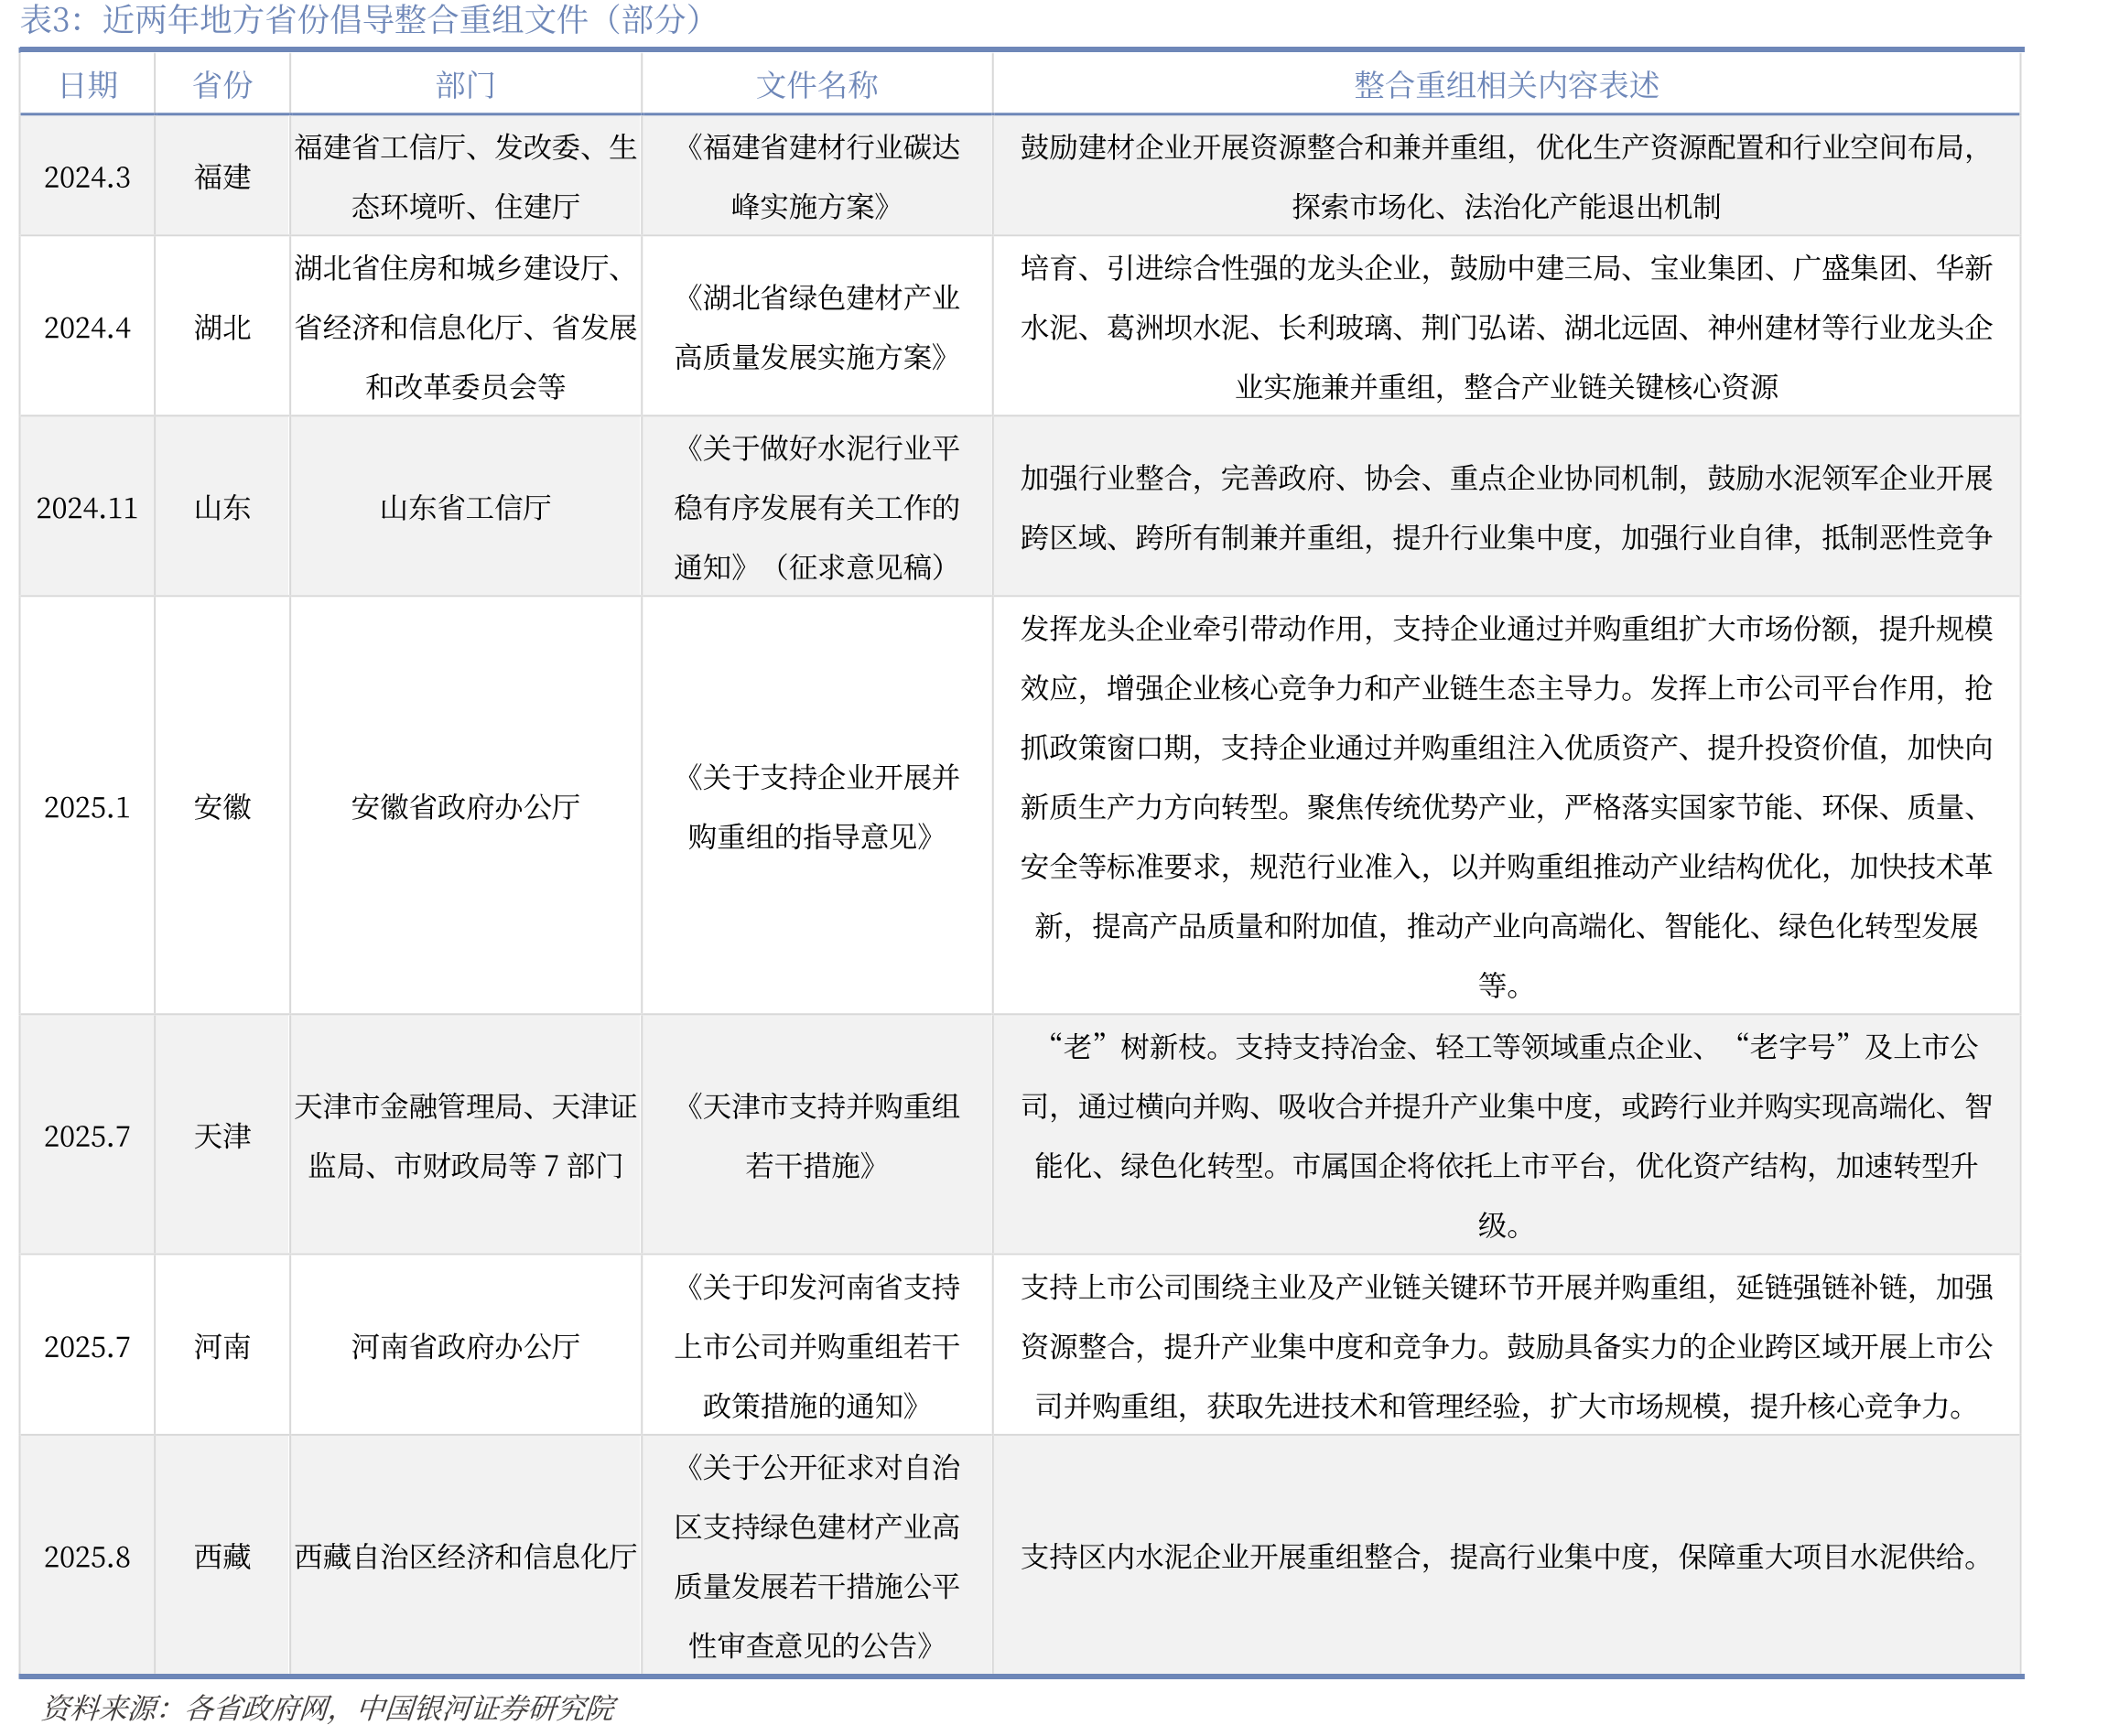Select the date cell '2024.4'
Viewport: 2108px width, 1736px height.
point(87,327)
